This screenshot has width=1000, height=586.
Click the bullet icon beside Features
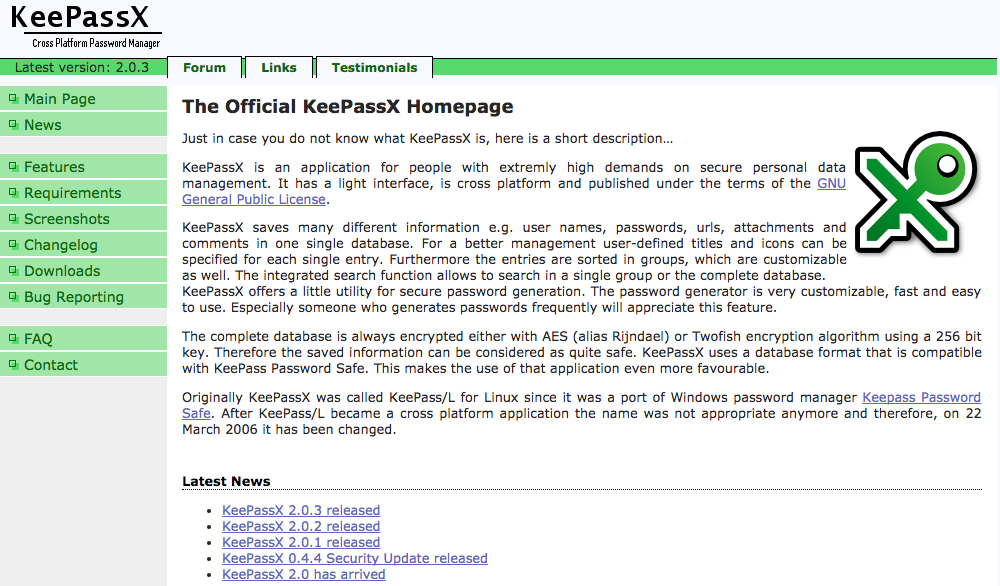click(x=13, y=167)
